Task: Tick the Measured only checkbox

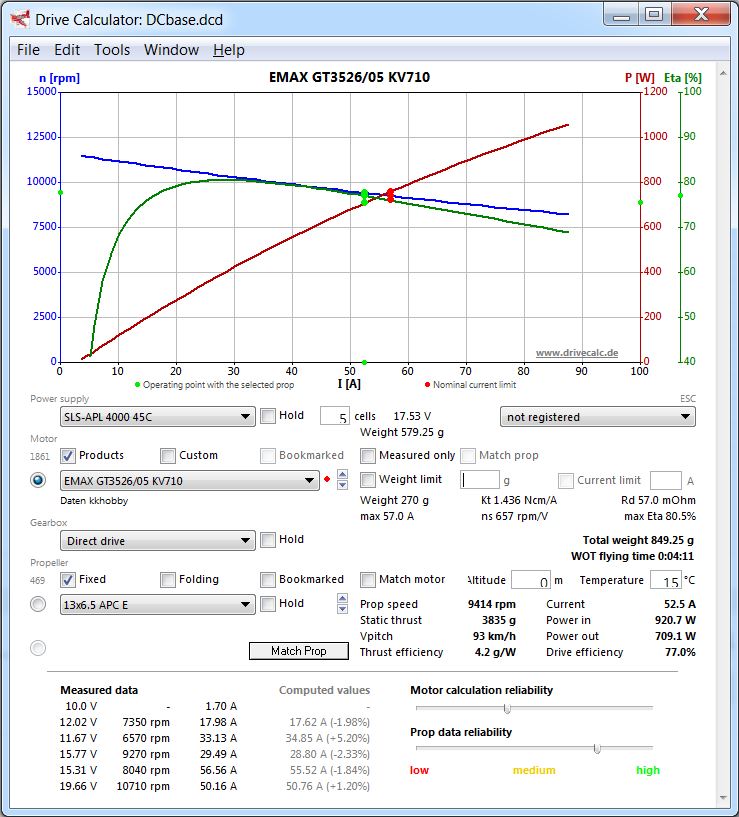Action: (x=368, y=456)
